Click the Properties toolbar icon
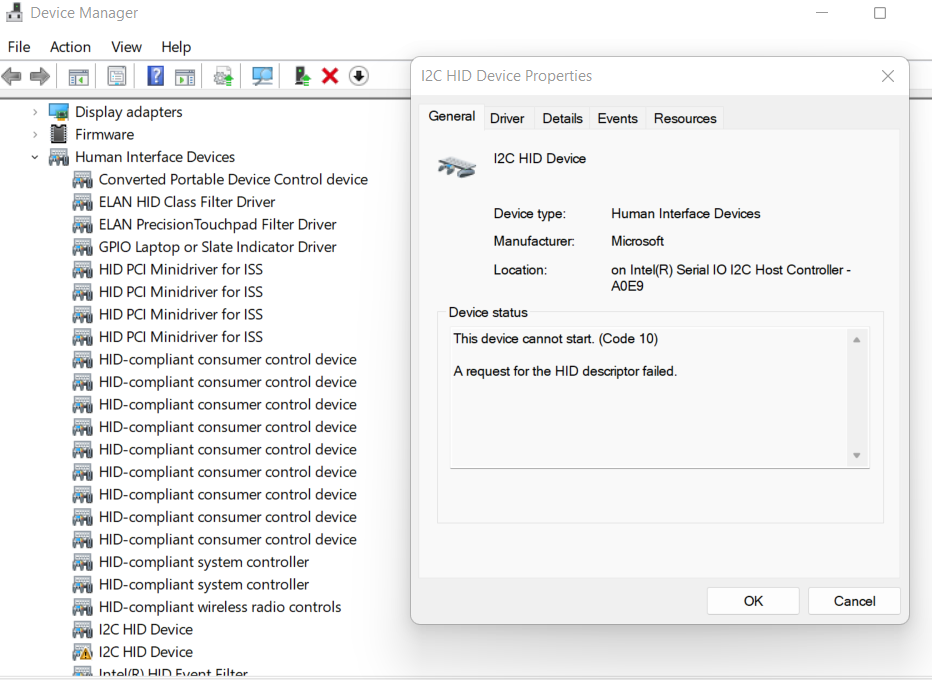 point(117,76)
